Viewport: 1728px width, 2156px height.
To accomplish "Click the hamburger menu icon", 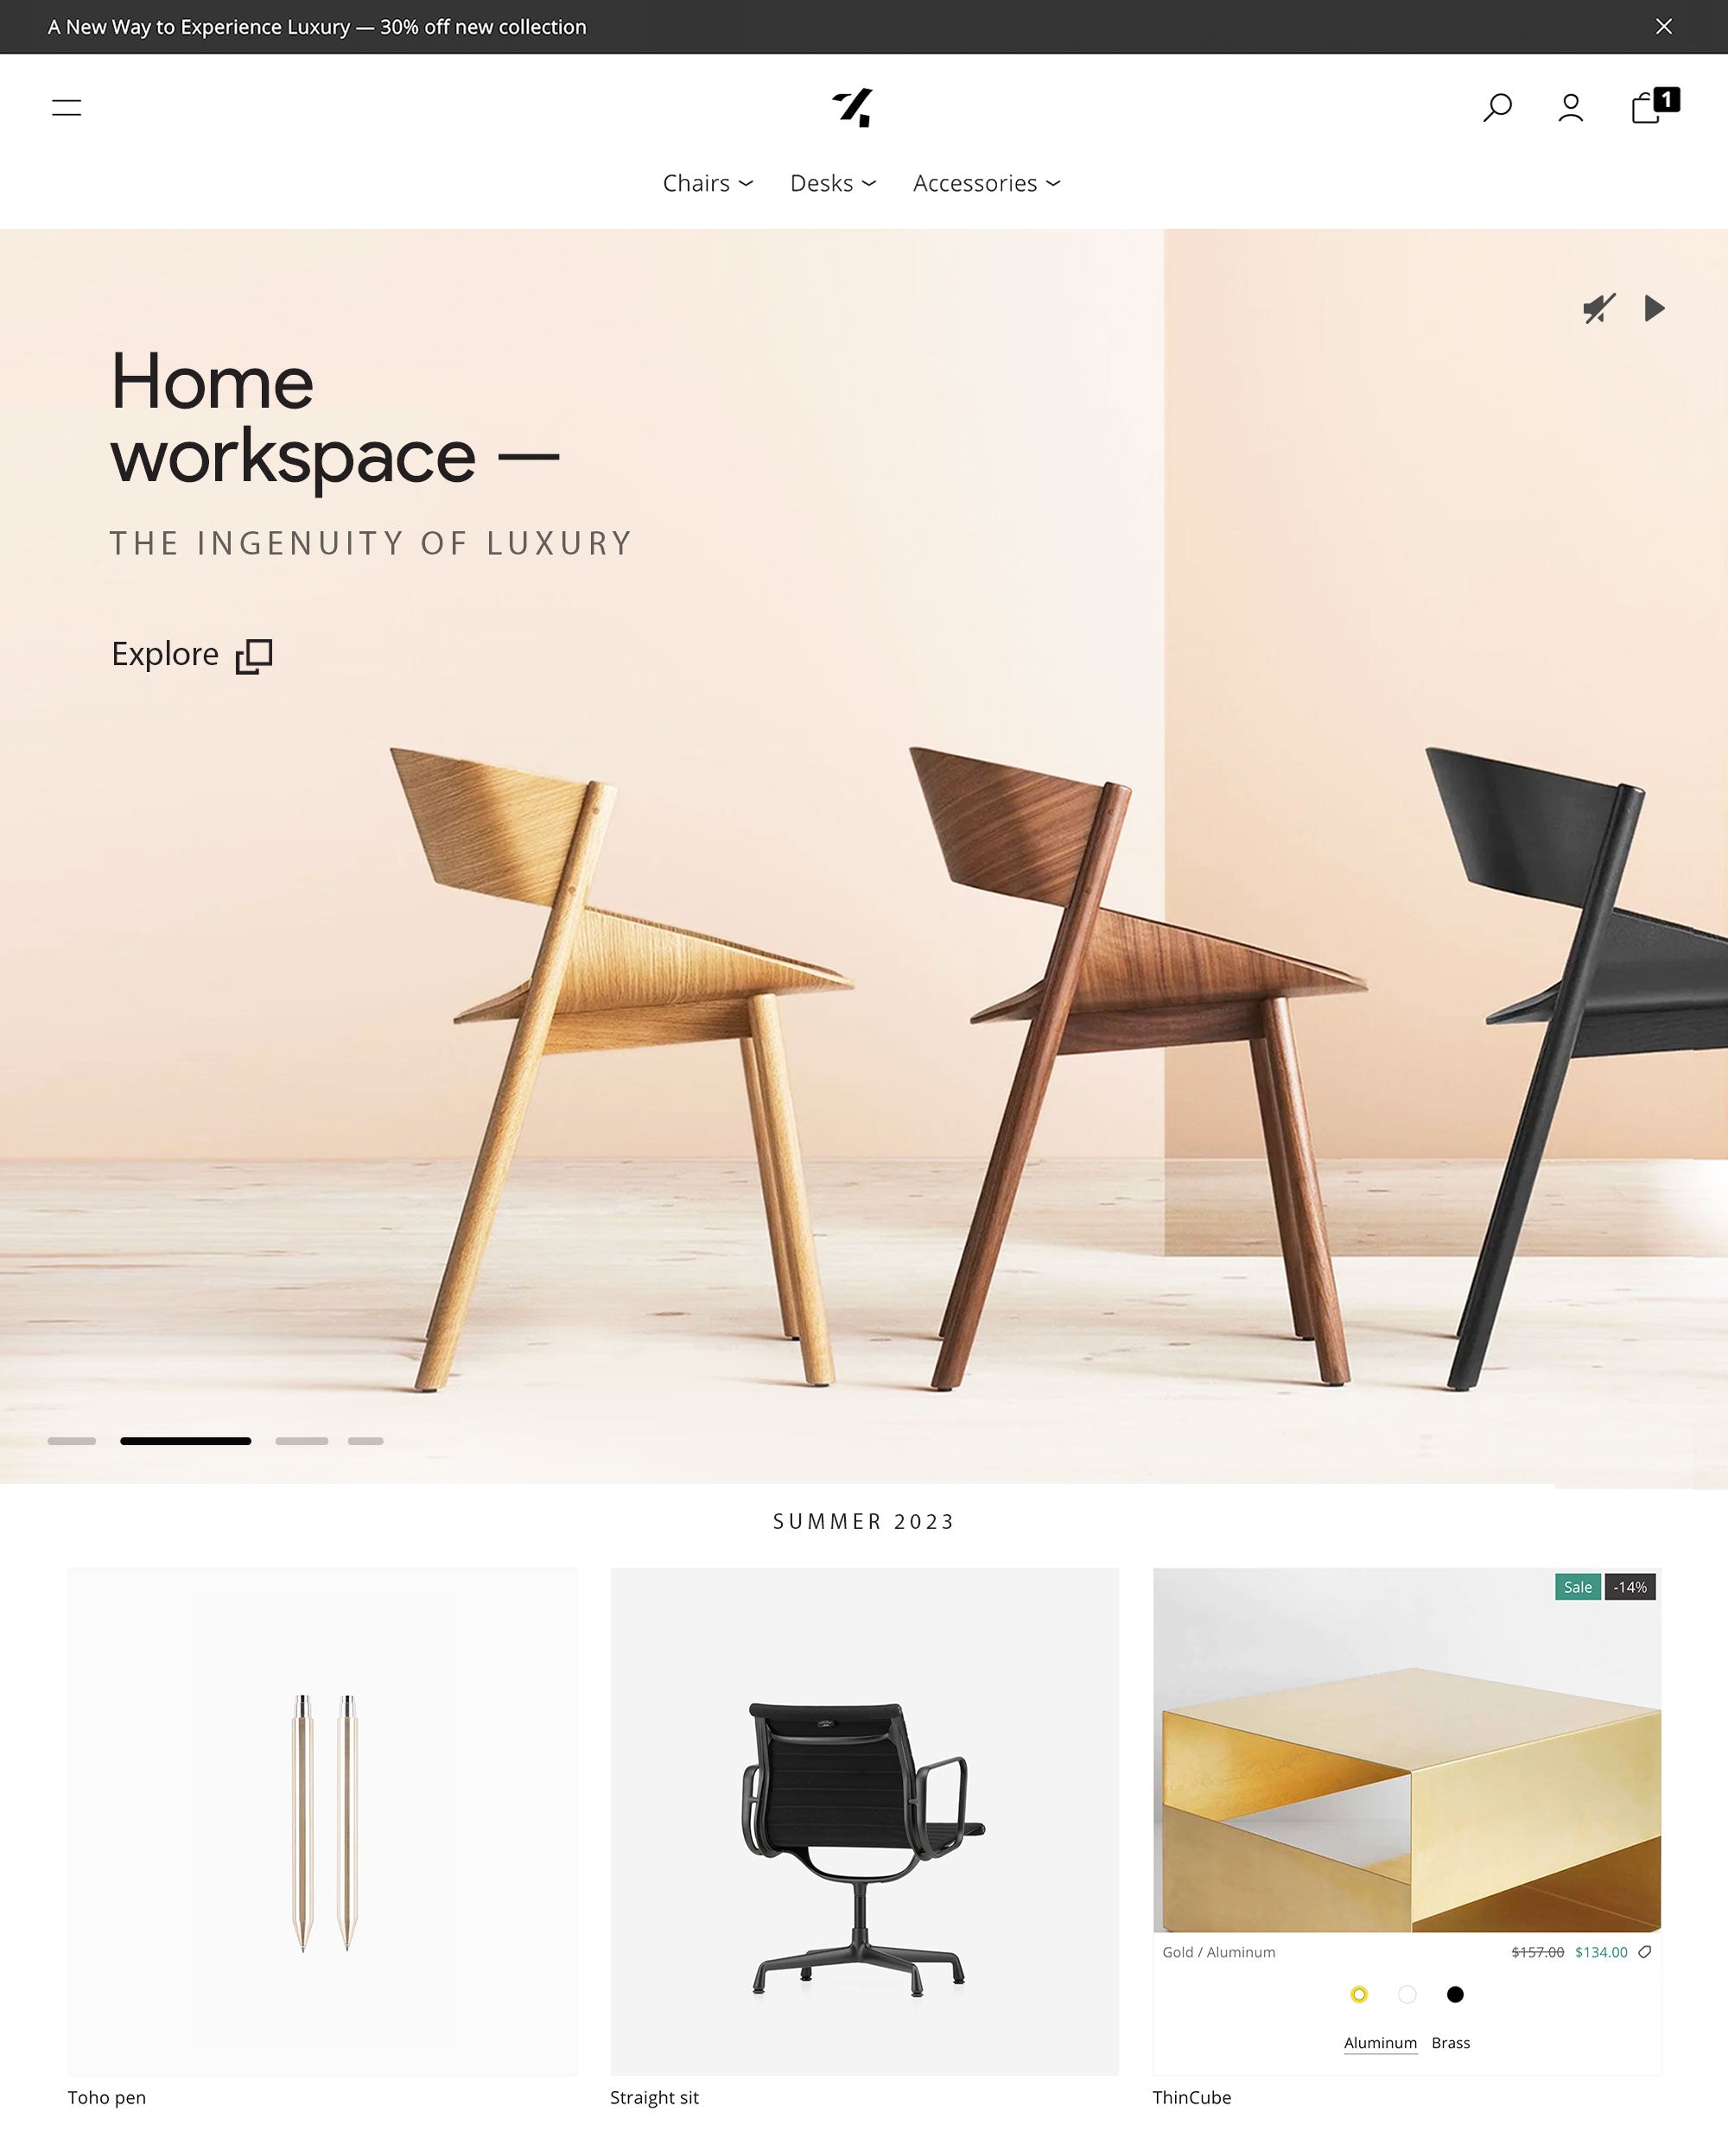I will pyautogui.click(x=67, y=107).
